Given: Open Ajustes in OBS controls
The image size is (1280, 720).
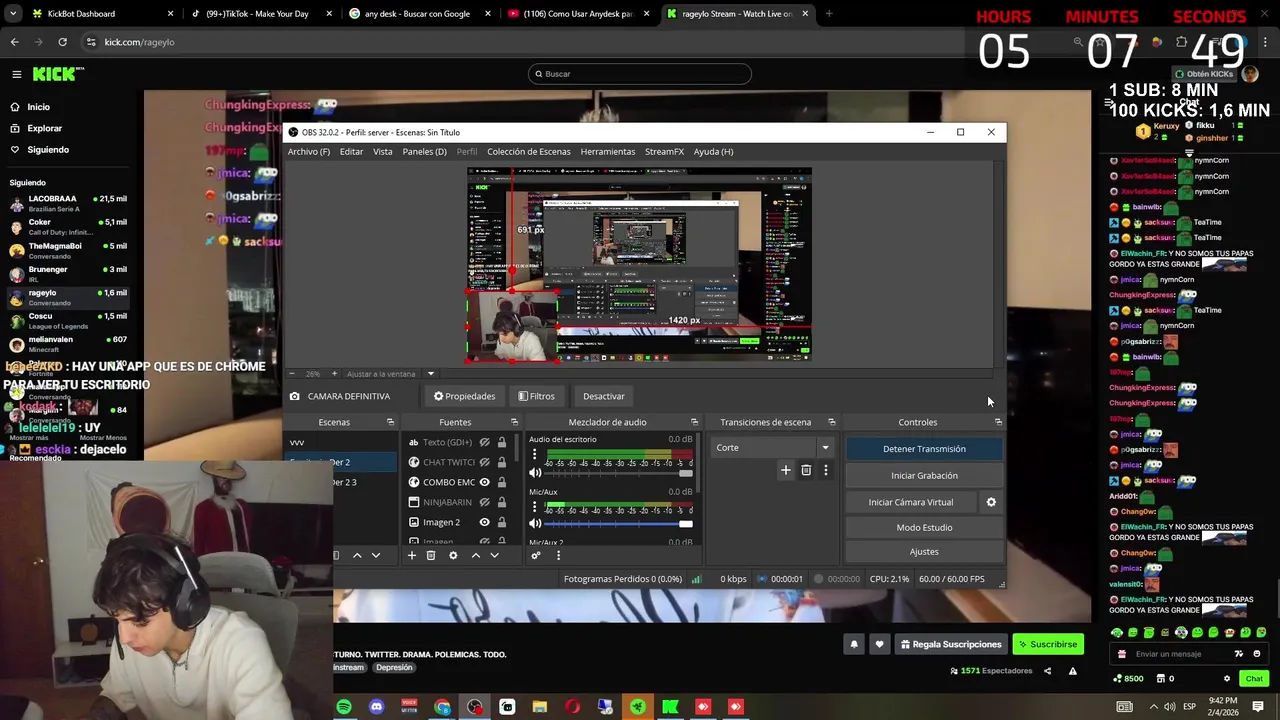Looking at the screenshot, I should [924, 552].
